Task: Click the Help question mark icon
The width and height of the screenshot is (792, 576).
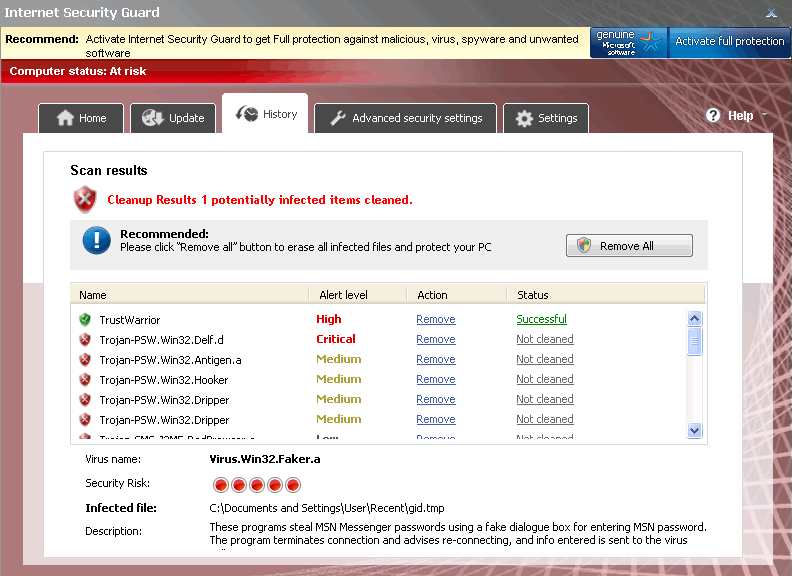Action: [713, 116]
